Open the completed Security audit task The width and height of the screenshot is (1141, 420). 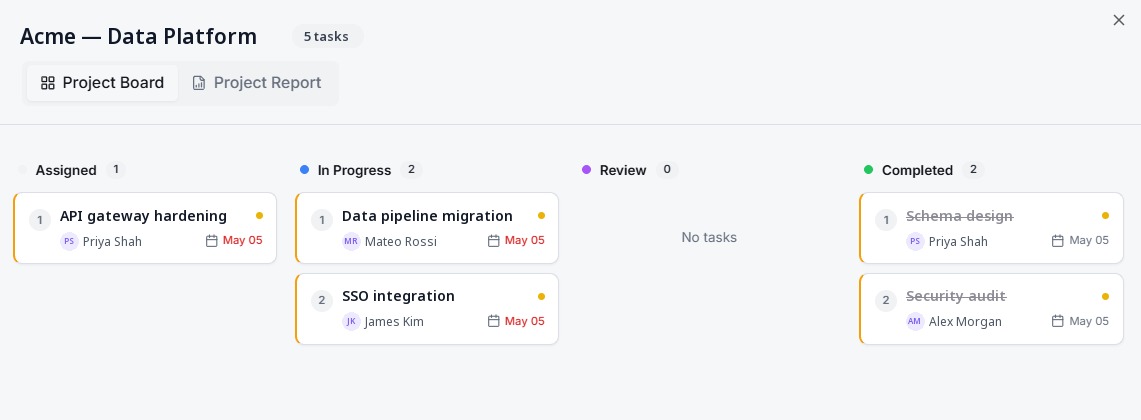click(991, 309)
